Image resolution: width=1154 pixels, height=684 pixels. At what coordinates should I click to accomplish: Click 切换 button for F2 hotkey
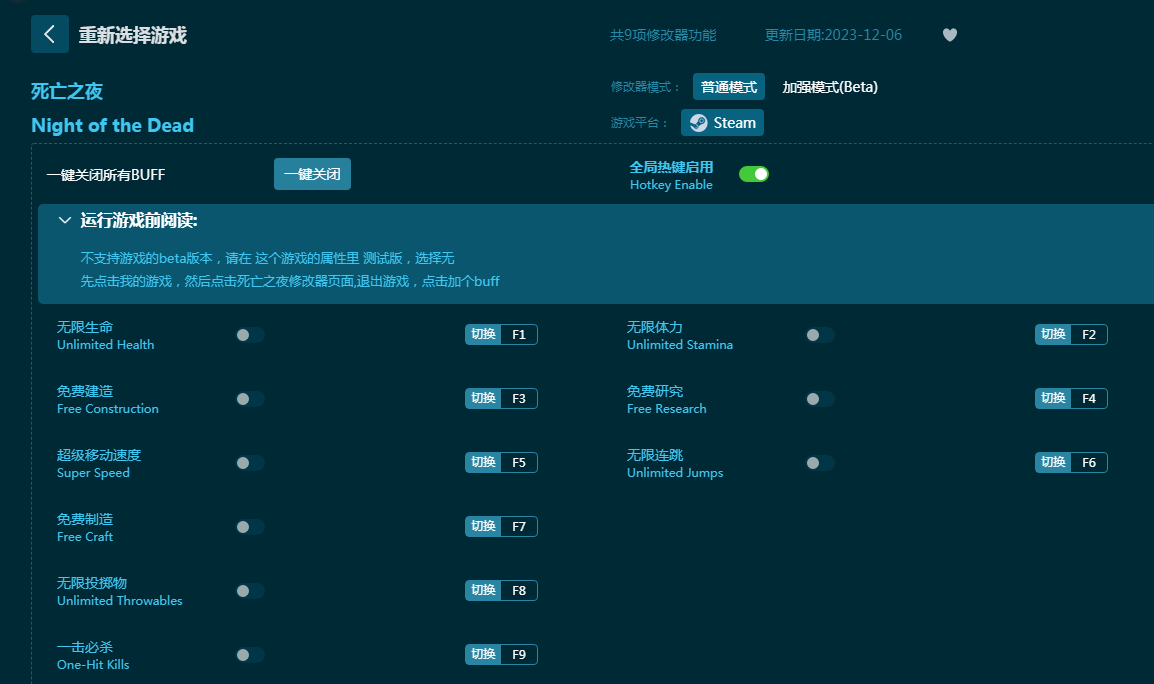pyautogui.click(x=1053, y=334)
